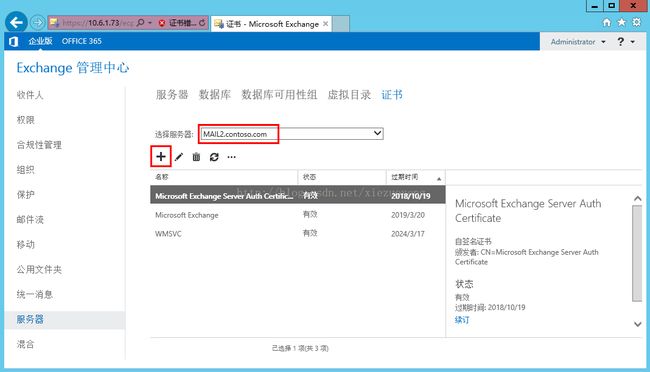Image resolution: width=650 pixels, height=372 pixels.
Task: Open the Administrator account dropdown
Action: pyautogui.click(x=578, y=41)
